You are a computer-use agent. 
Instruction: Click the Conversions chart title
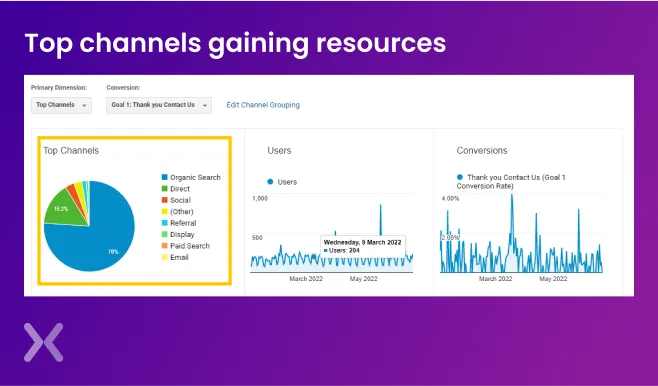482,151
